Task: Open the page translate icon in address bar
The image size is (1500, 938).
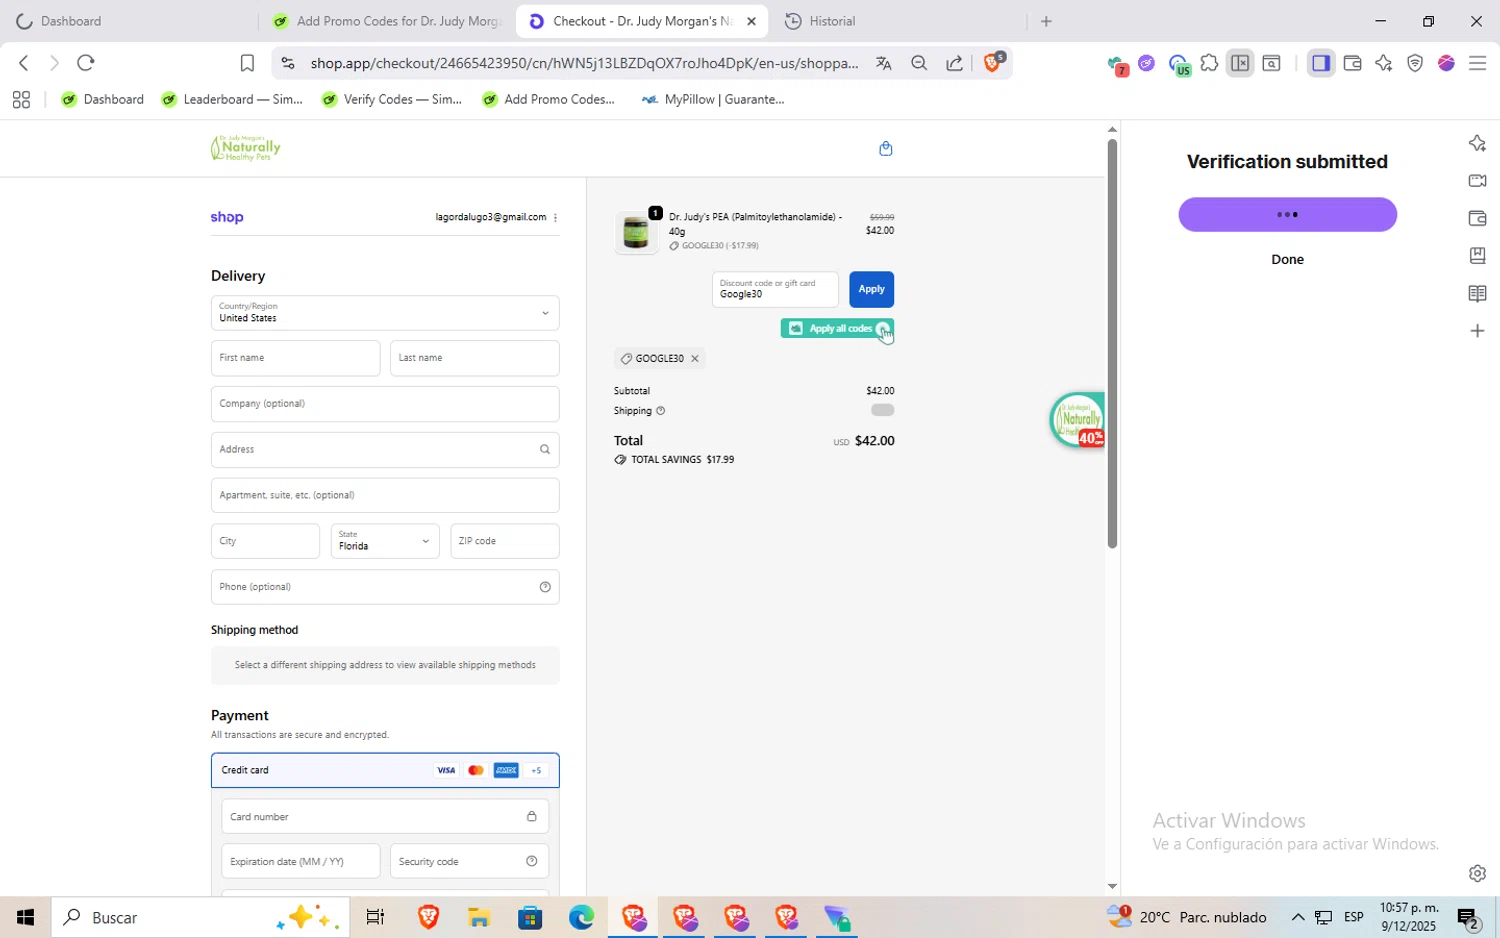Action: tap(883, 63)
